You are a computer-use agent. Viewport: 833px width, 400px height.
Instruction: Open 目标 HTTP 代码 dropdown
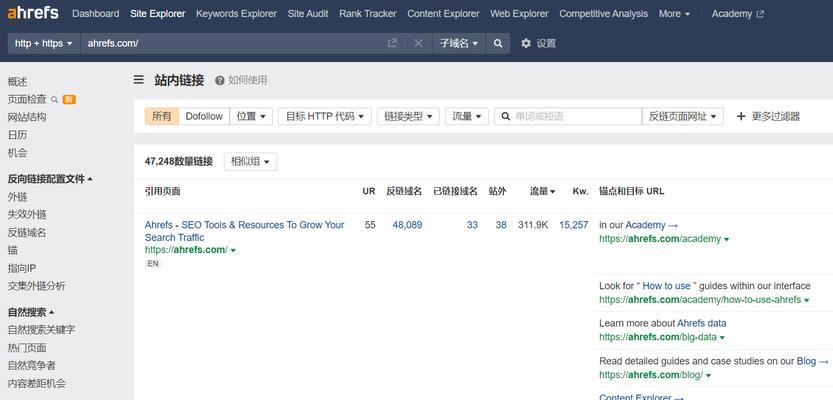tap(325, 116)
